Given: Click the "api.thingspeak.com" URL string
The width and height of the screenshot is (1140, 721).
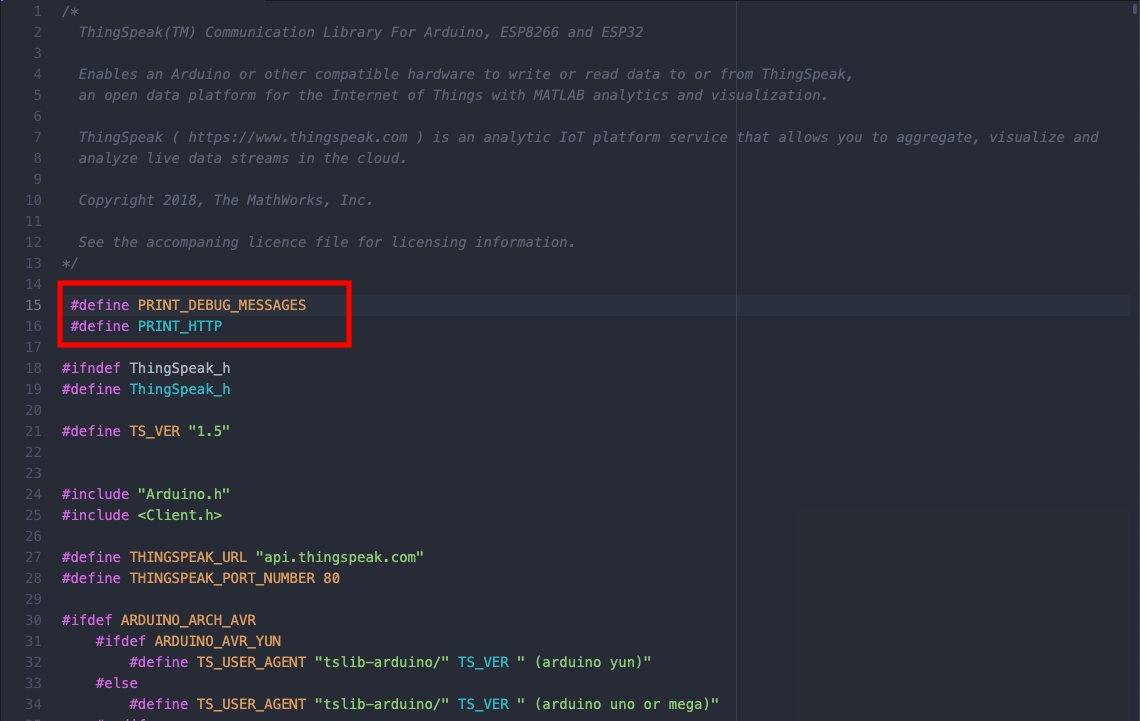Looking at the screenshot, I should [x=340, y=557].
